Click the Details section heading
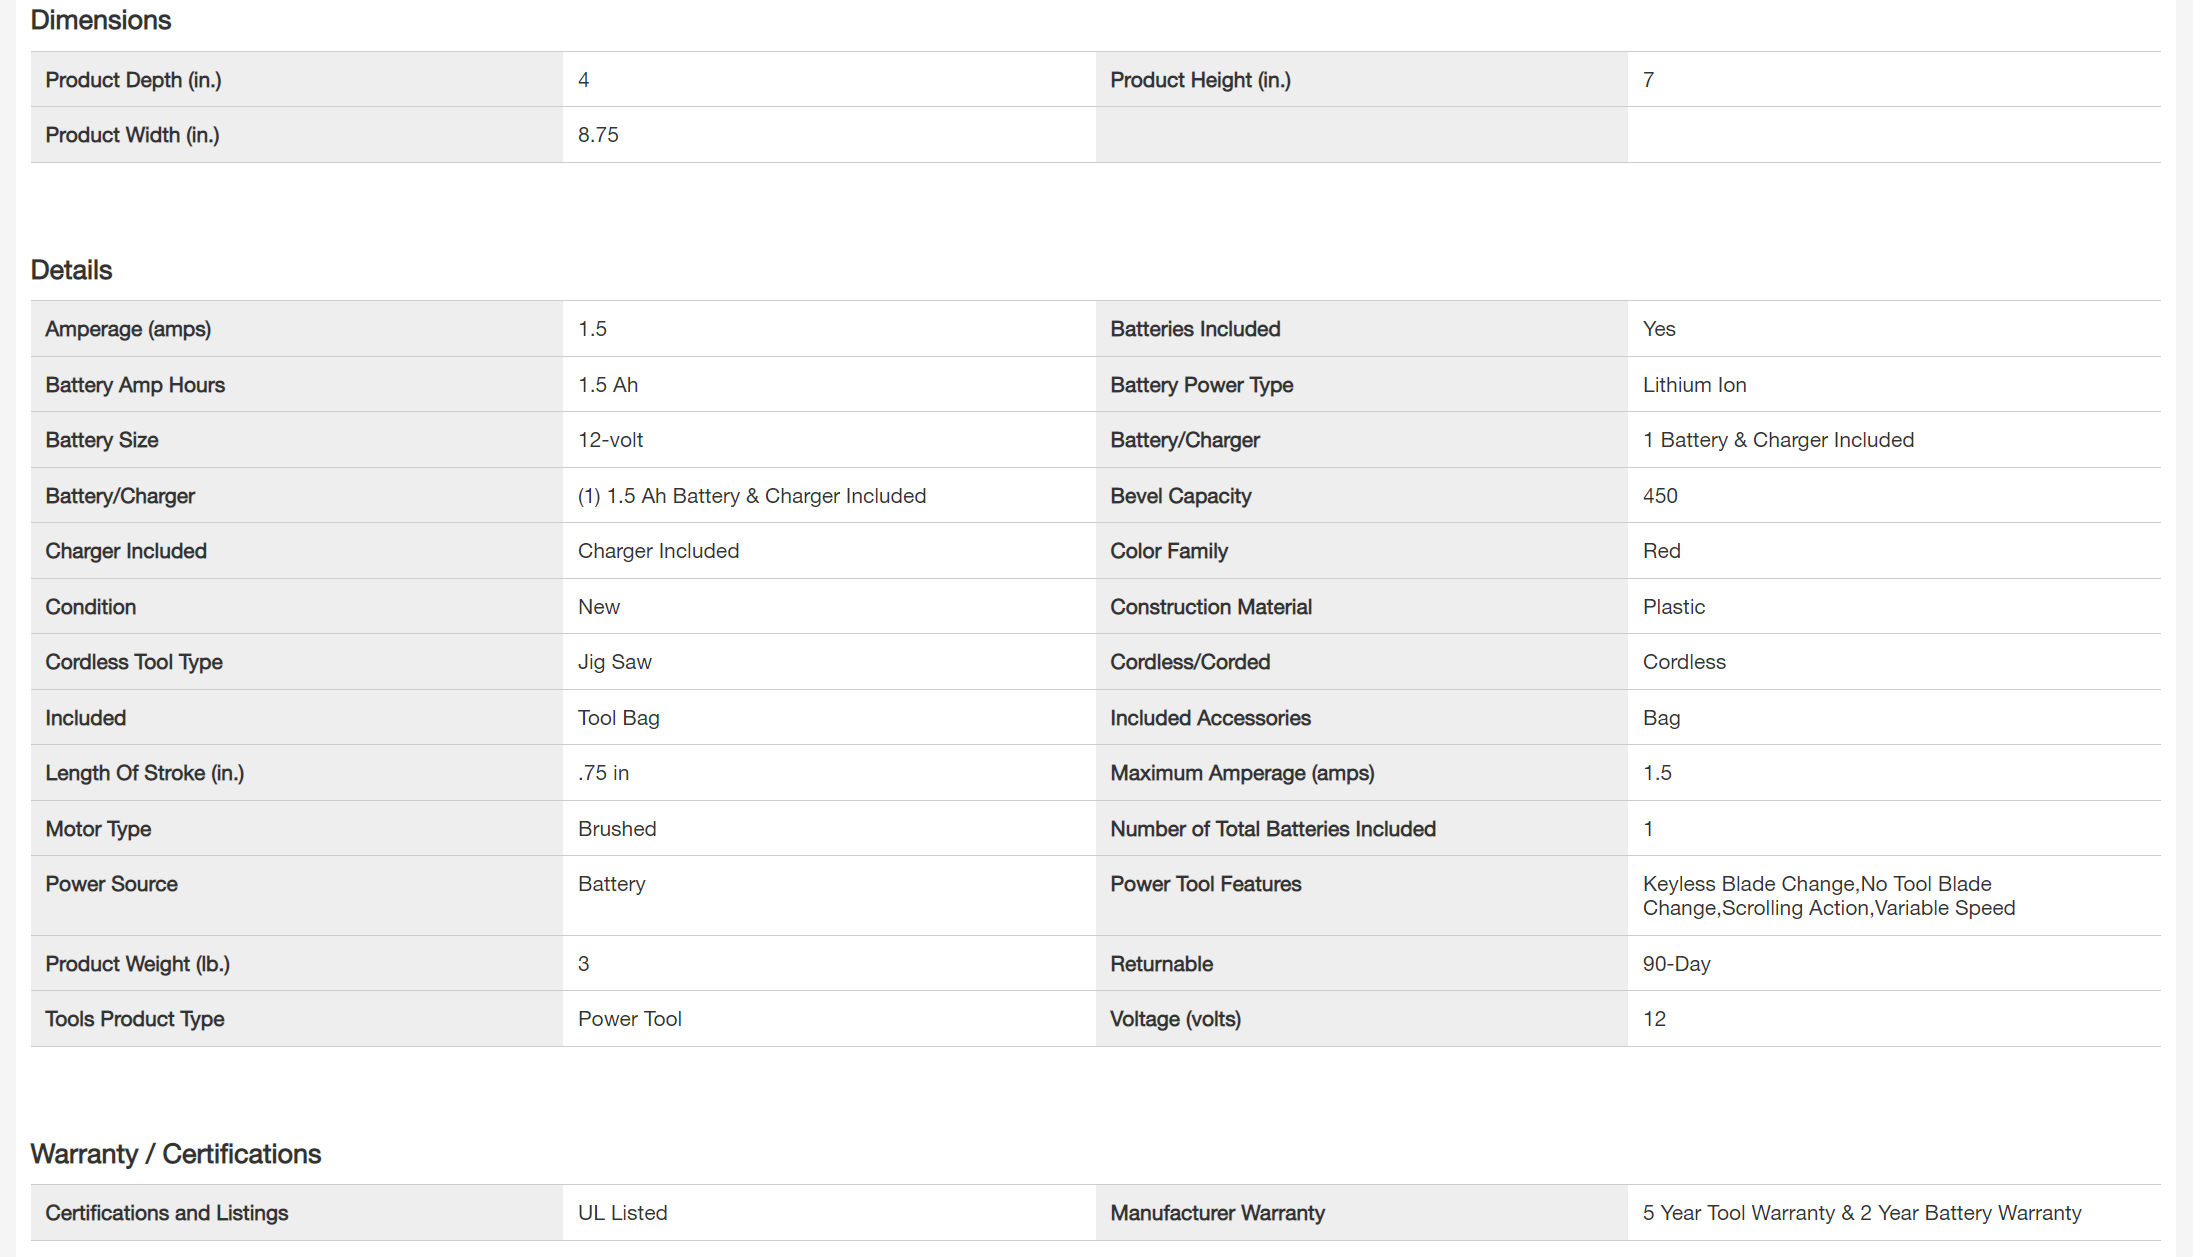The image size is (2193, 1257). click(71, 270)
